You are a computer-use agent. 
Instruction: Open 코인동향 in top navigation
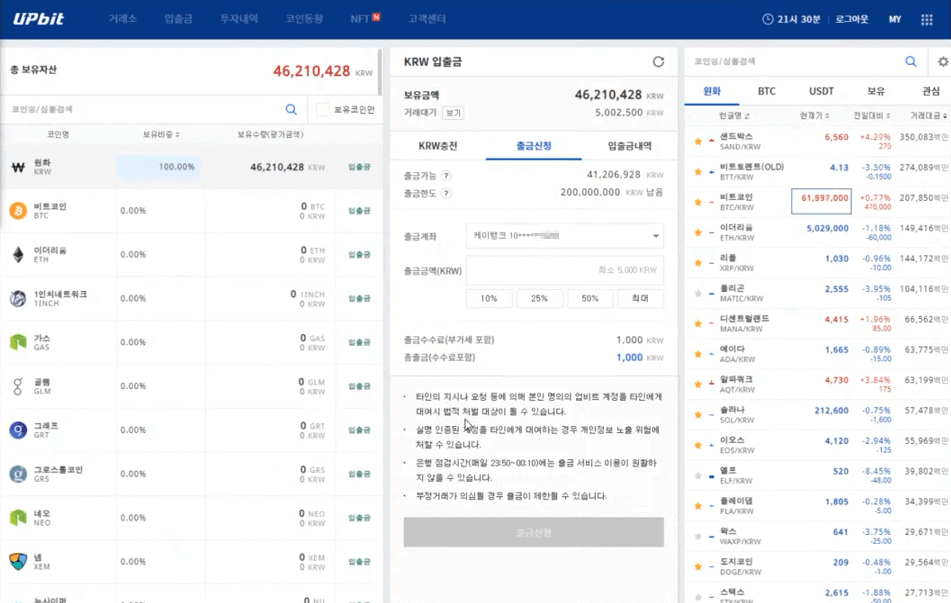304,19
